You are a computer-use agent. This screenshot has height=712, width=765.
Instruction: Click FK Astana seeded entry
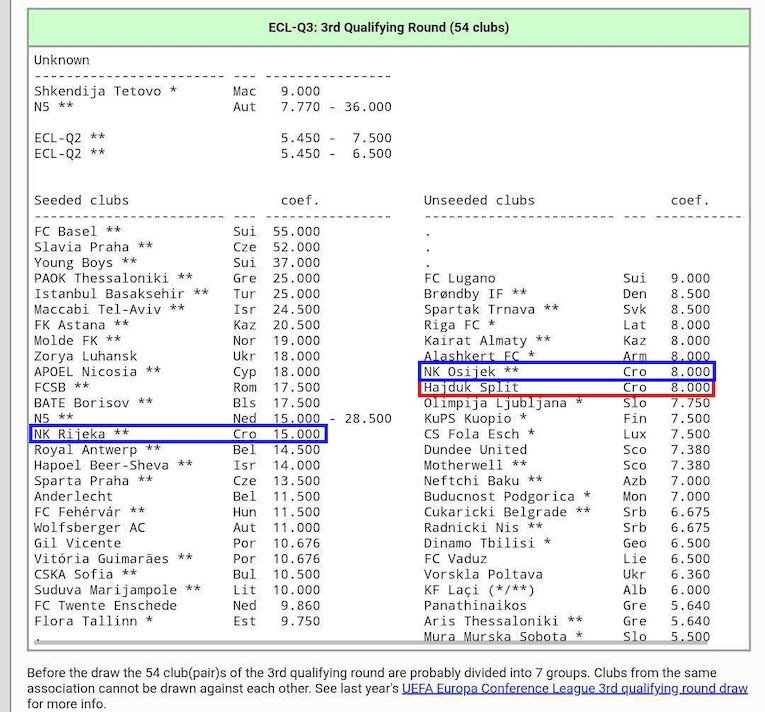pyautogui.click(x=177, y=325)
